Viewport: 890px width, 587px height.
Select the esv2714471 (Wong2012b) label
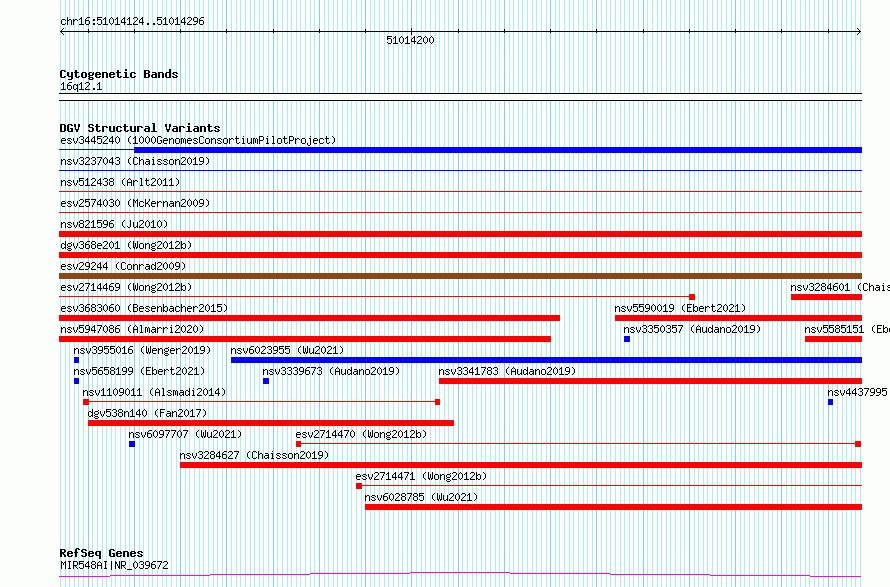tap(421, 476)
